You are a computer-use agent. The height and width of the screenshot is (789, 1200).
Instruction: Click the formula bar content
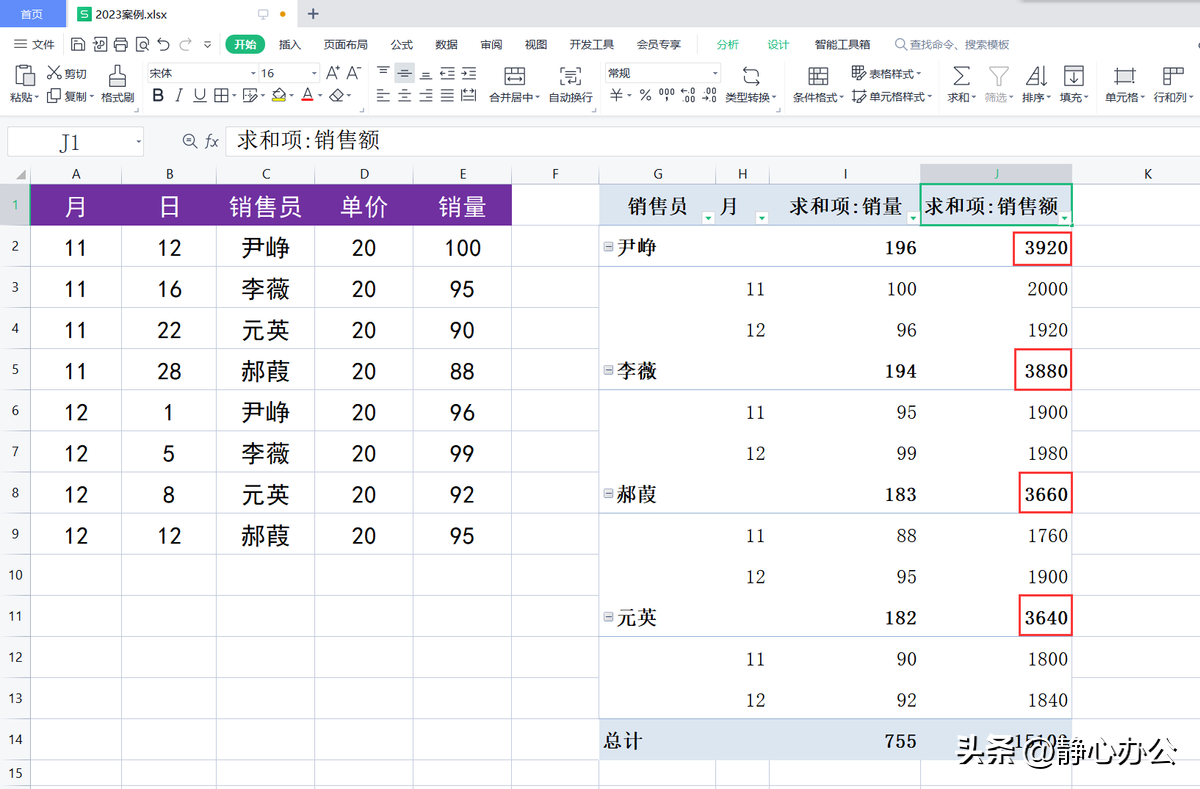click(x=712, y=142)
